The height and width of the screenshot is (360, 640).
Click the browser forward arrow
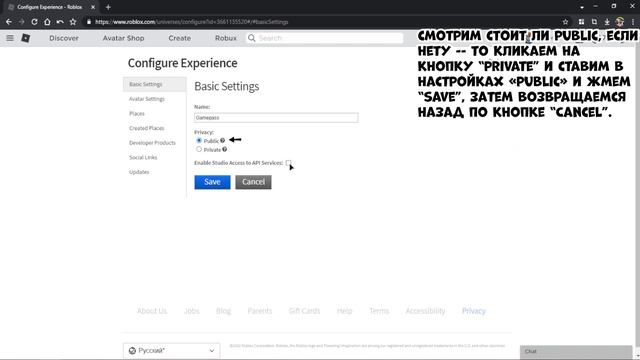(x=22, y=22)
